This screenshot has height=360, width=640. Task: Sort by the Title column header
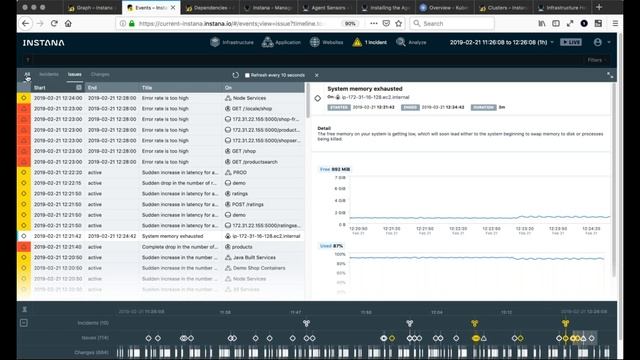(x=147, y=87)
